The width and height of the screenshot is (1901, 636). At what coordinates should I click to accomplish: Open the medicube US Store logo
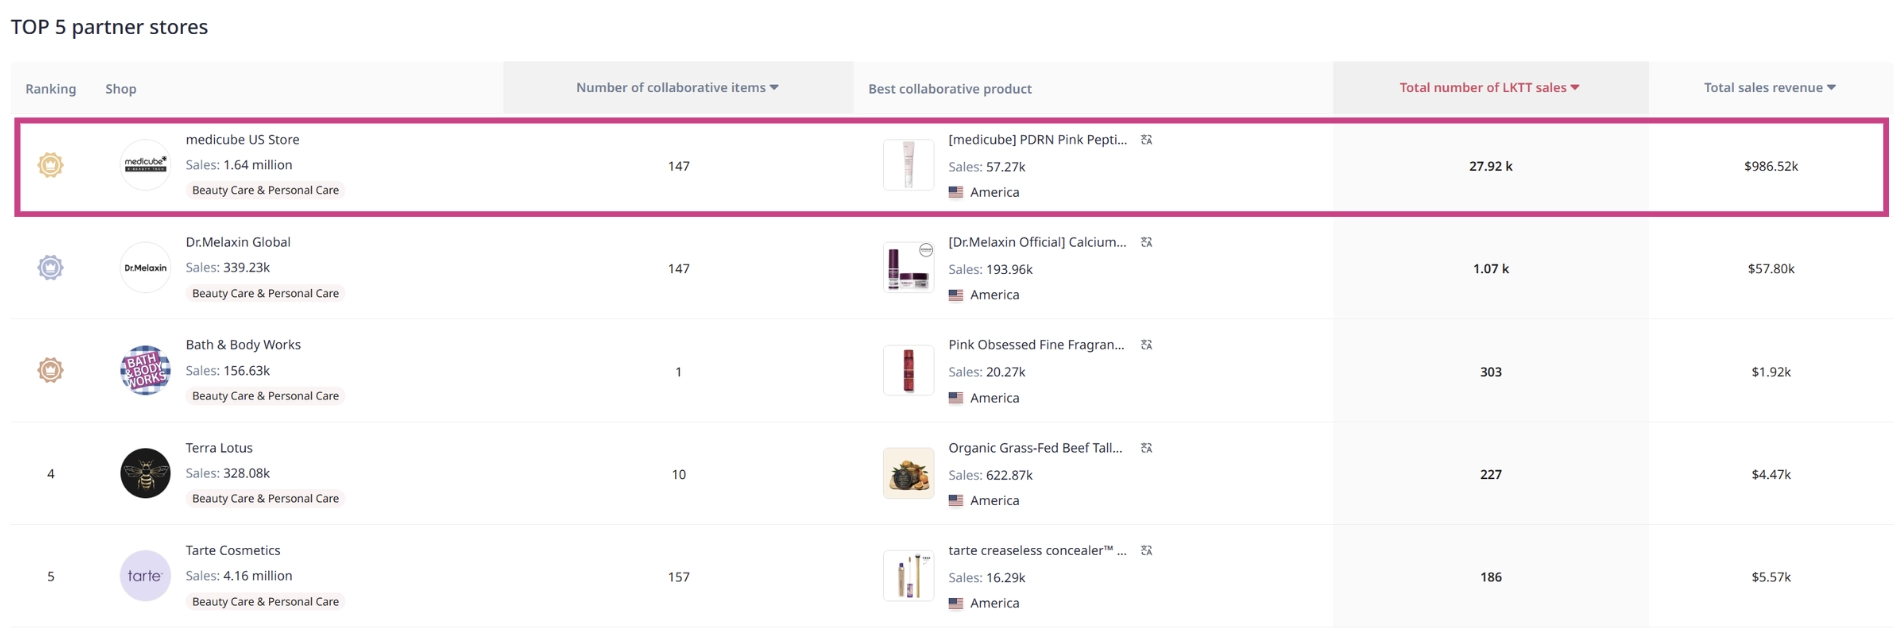(145, 165)
